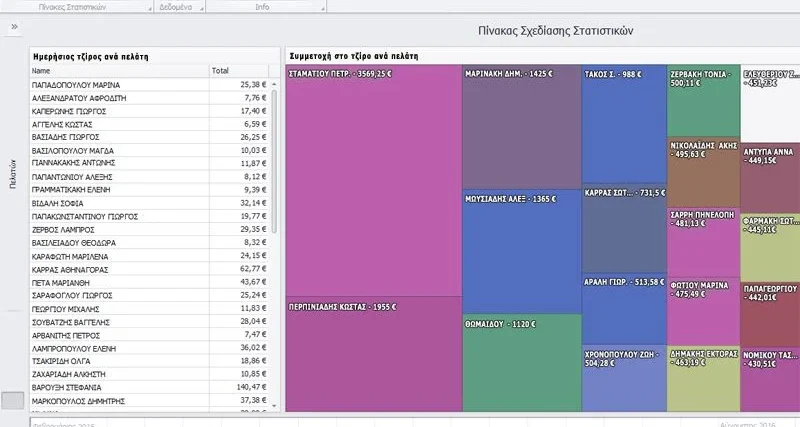This screenshot has height=427, width=800.
Task: Click the ΠΕΡΠΙΝΙΑΔΗΣ ΚΩΣΤΑΣ treemap tile
Action: point(374,354)
